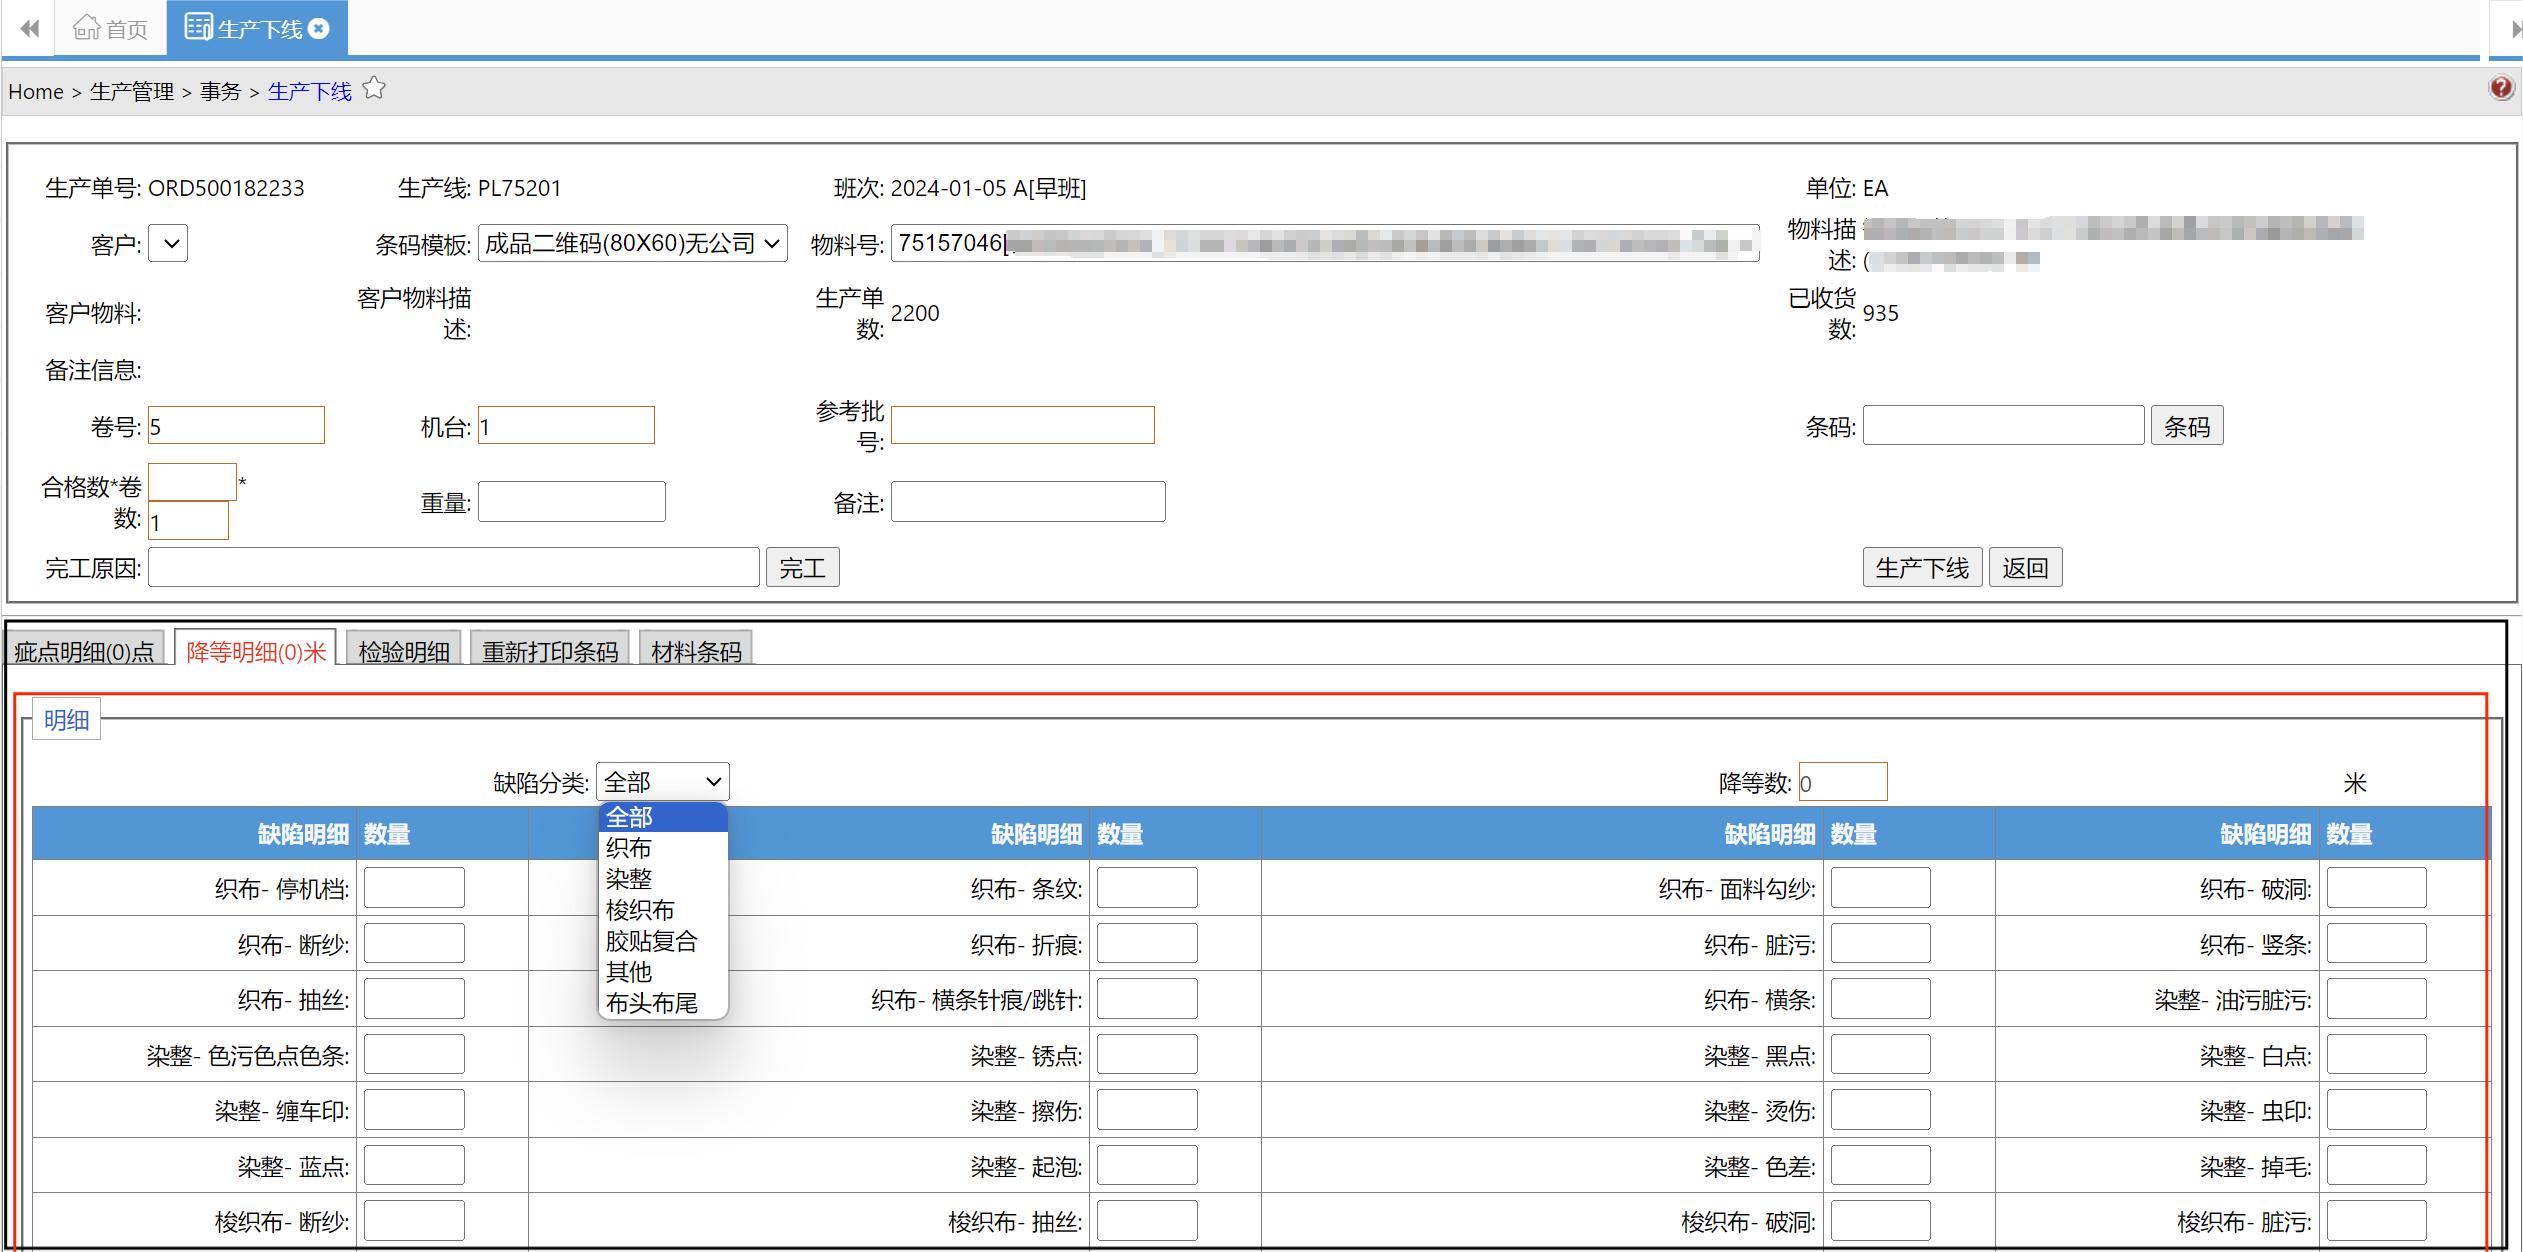Click quantity field for 织布- 竖条
2523x1252 pixels.
pos(2376,943)
